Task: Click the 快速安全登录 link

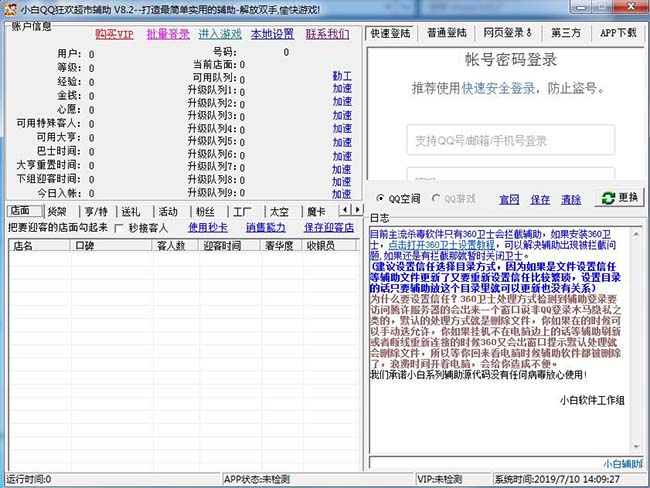Action: pos(498,88)
